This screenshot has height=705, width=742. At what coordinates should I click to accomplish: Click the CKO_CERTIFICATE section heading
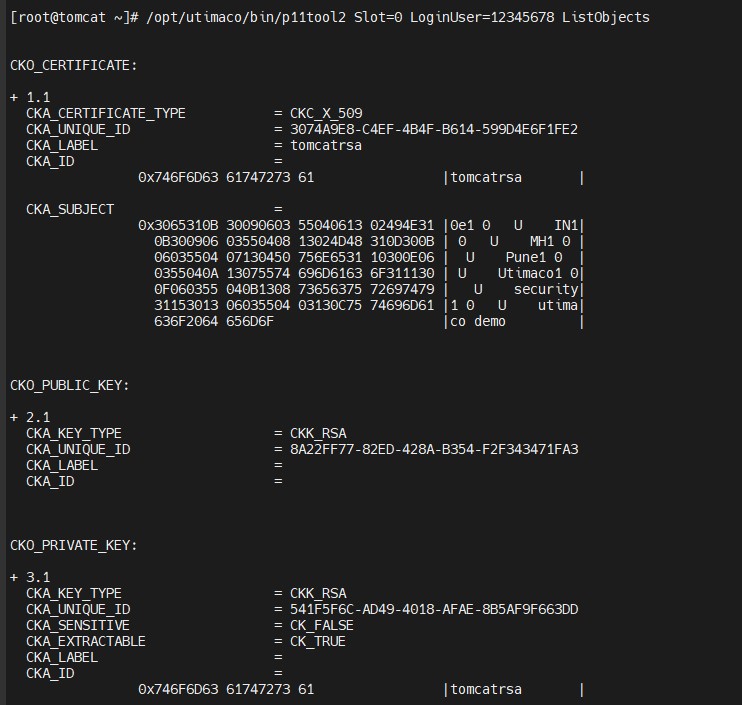(73, 65)
